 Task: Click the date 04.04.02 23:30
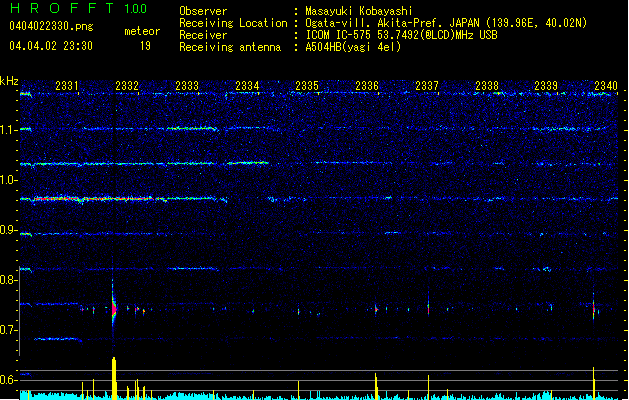coord(51,46)
